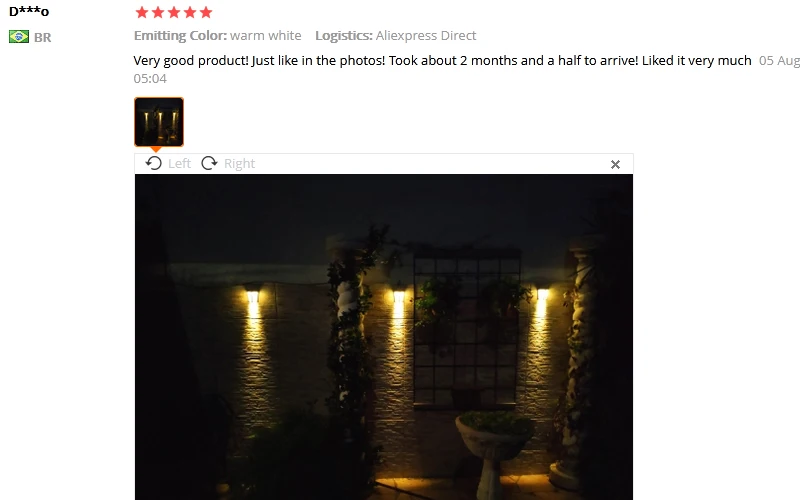Click the BR country code
Screen dimensions: 800x500
click(x=43, y=38)
